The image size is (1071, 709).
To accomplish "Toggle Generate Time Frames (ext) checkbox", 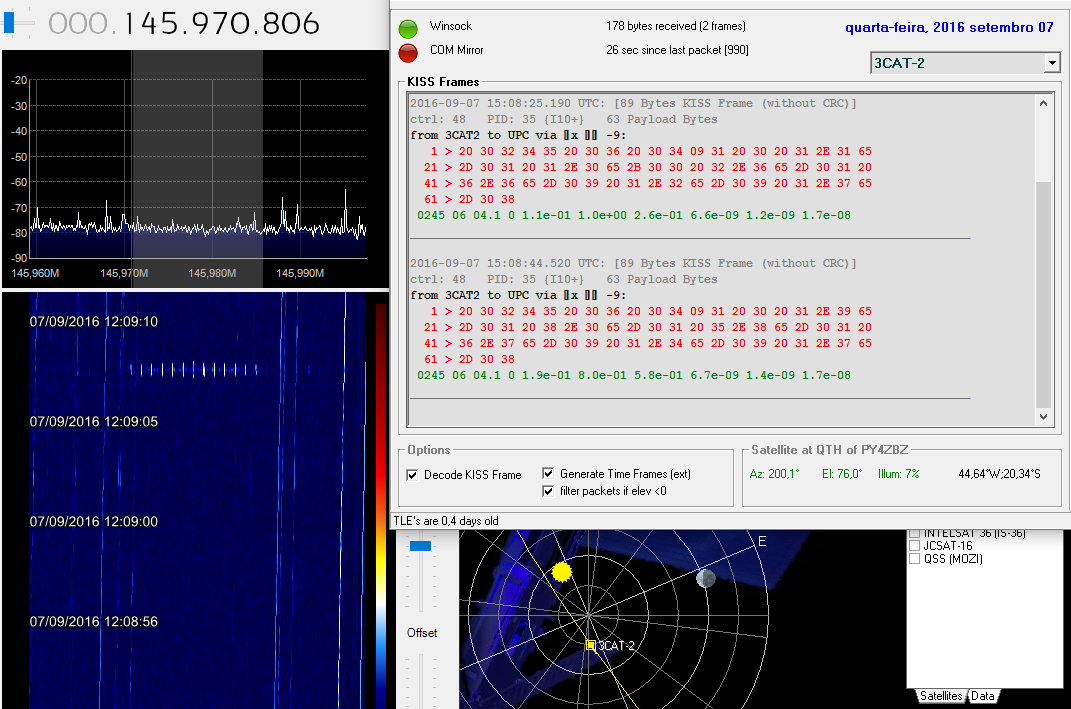I will click(548, 473).
